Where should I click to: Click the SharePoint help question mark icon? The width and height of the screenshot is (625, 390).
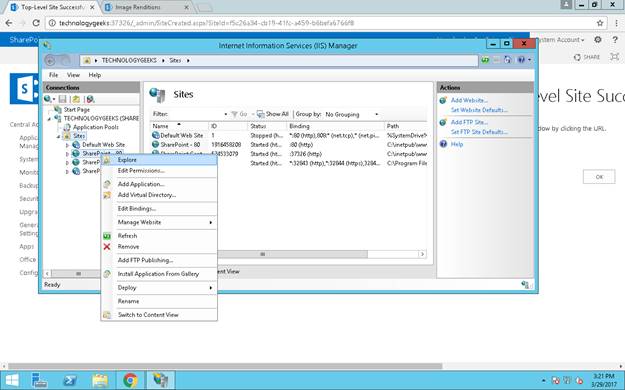click(615, 39)
